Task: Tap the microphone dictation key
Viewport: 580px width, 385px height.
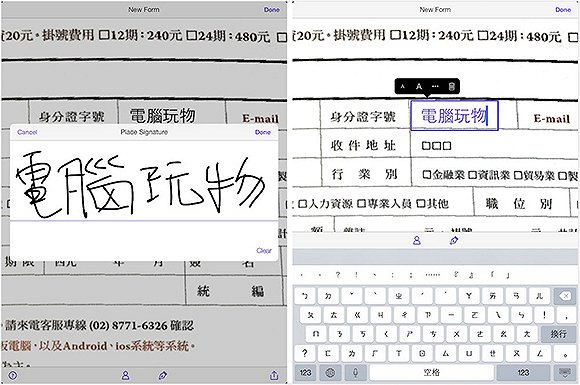Action: (355, 372)
